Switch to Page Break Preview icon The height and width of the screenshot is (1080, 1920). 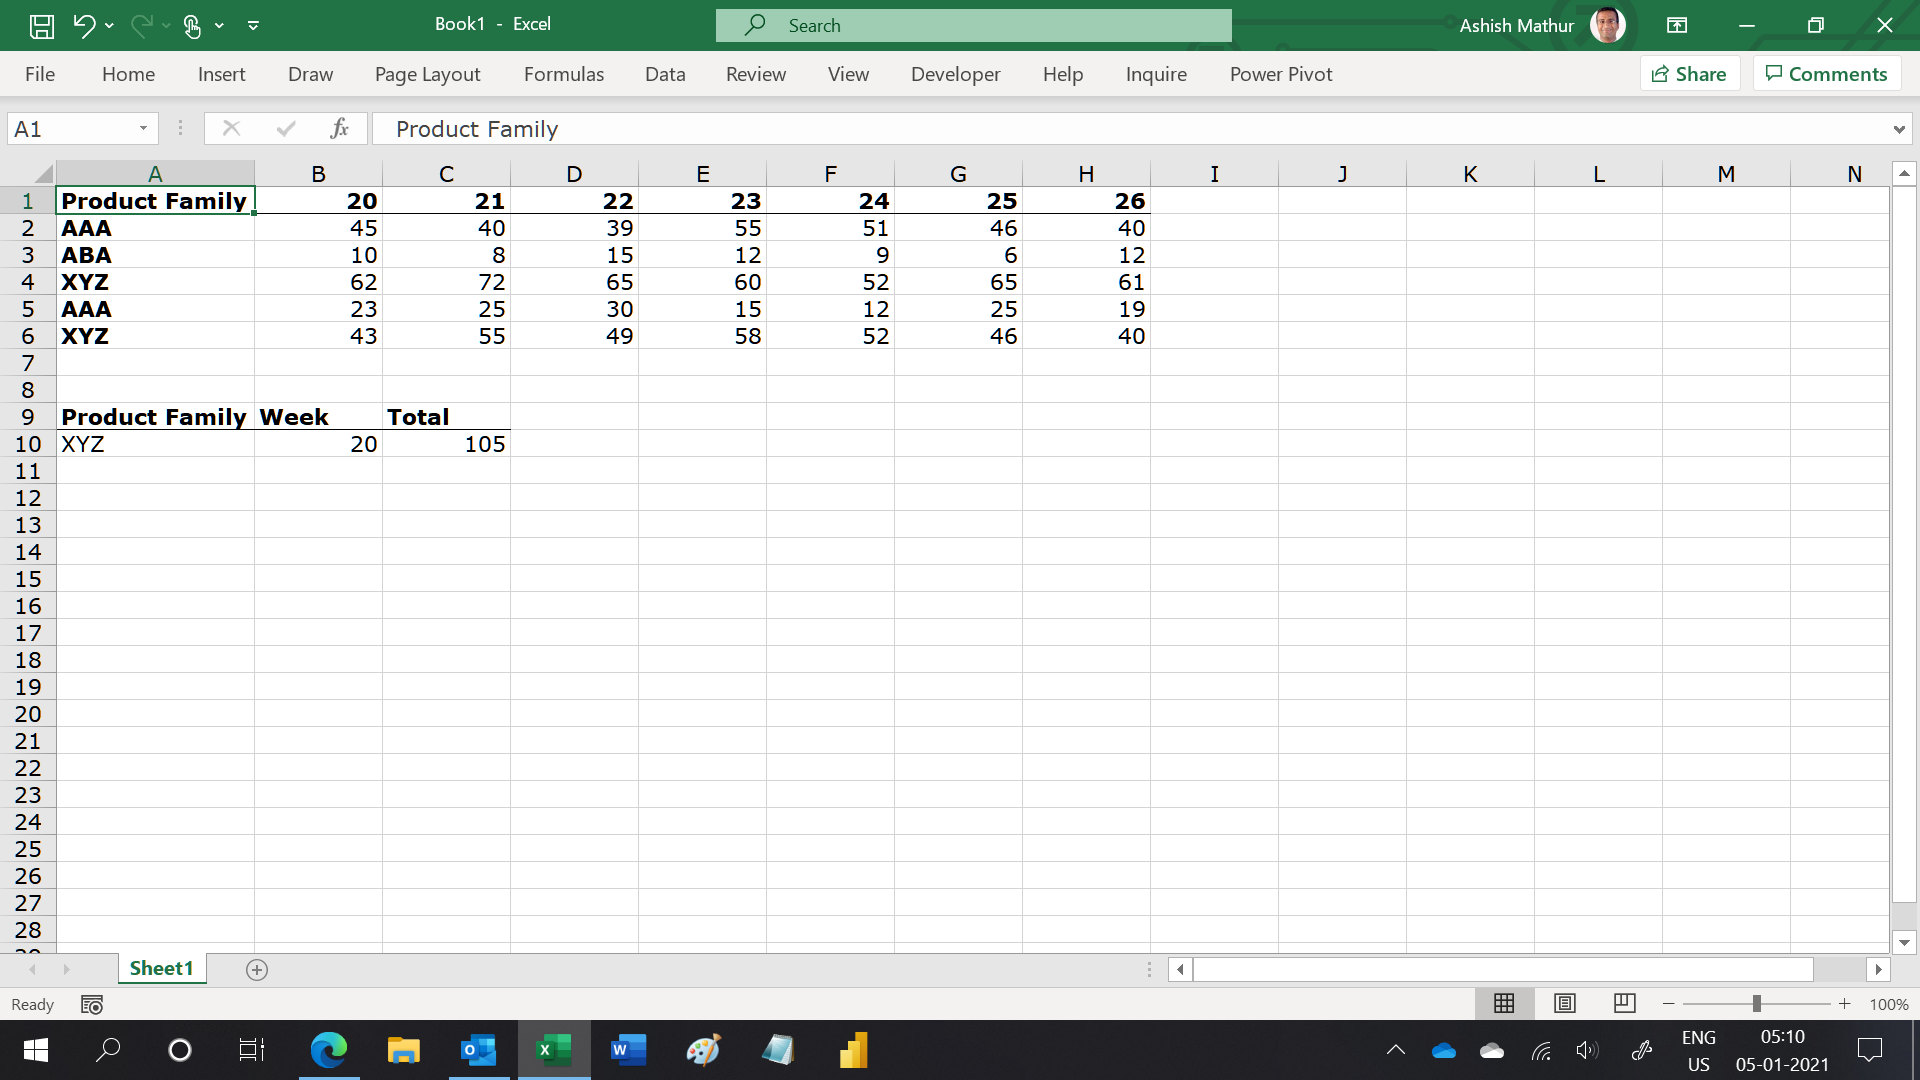click(1625, 1003)
